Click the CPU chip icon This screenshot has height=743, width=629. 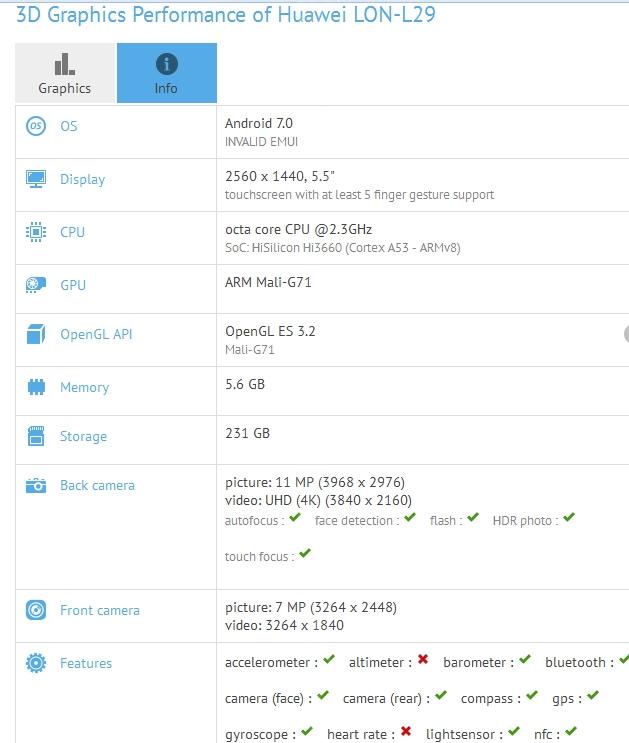(x=36, y=232)
